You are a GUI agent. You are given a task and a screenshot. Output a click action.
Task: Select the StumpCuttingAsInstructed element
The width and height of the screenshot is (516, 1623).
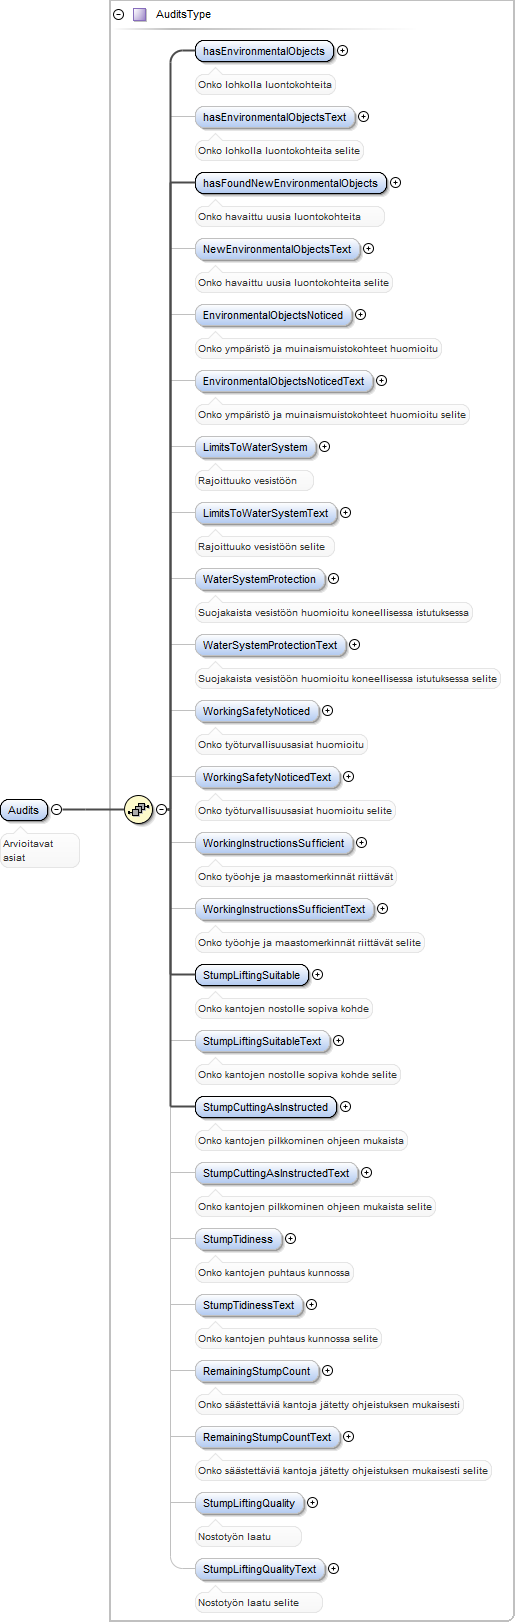tap(266, 1107)
